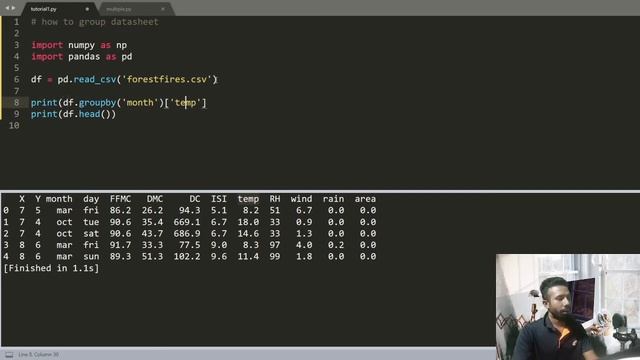
Task: Click the 'area' column header in output
Action: [x=365, y=199]
